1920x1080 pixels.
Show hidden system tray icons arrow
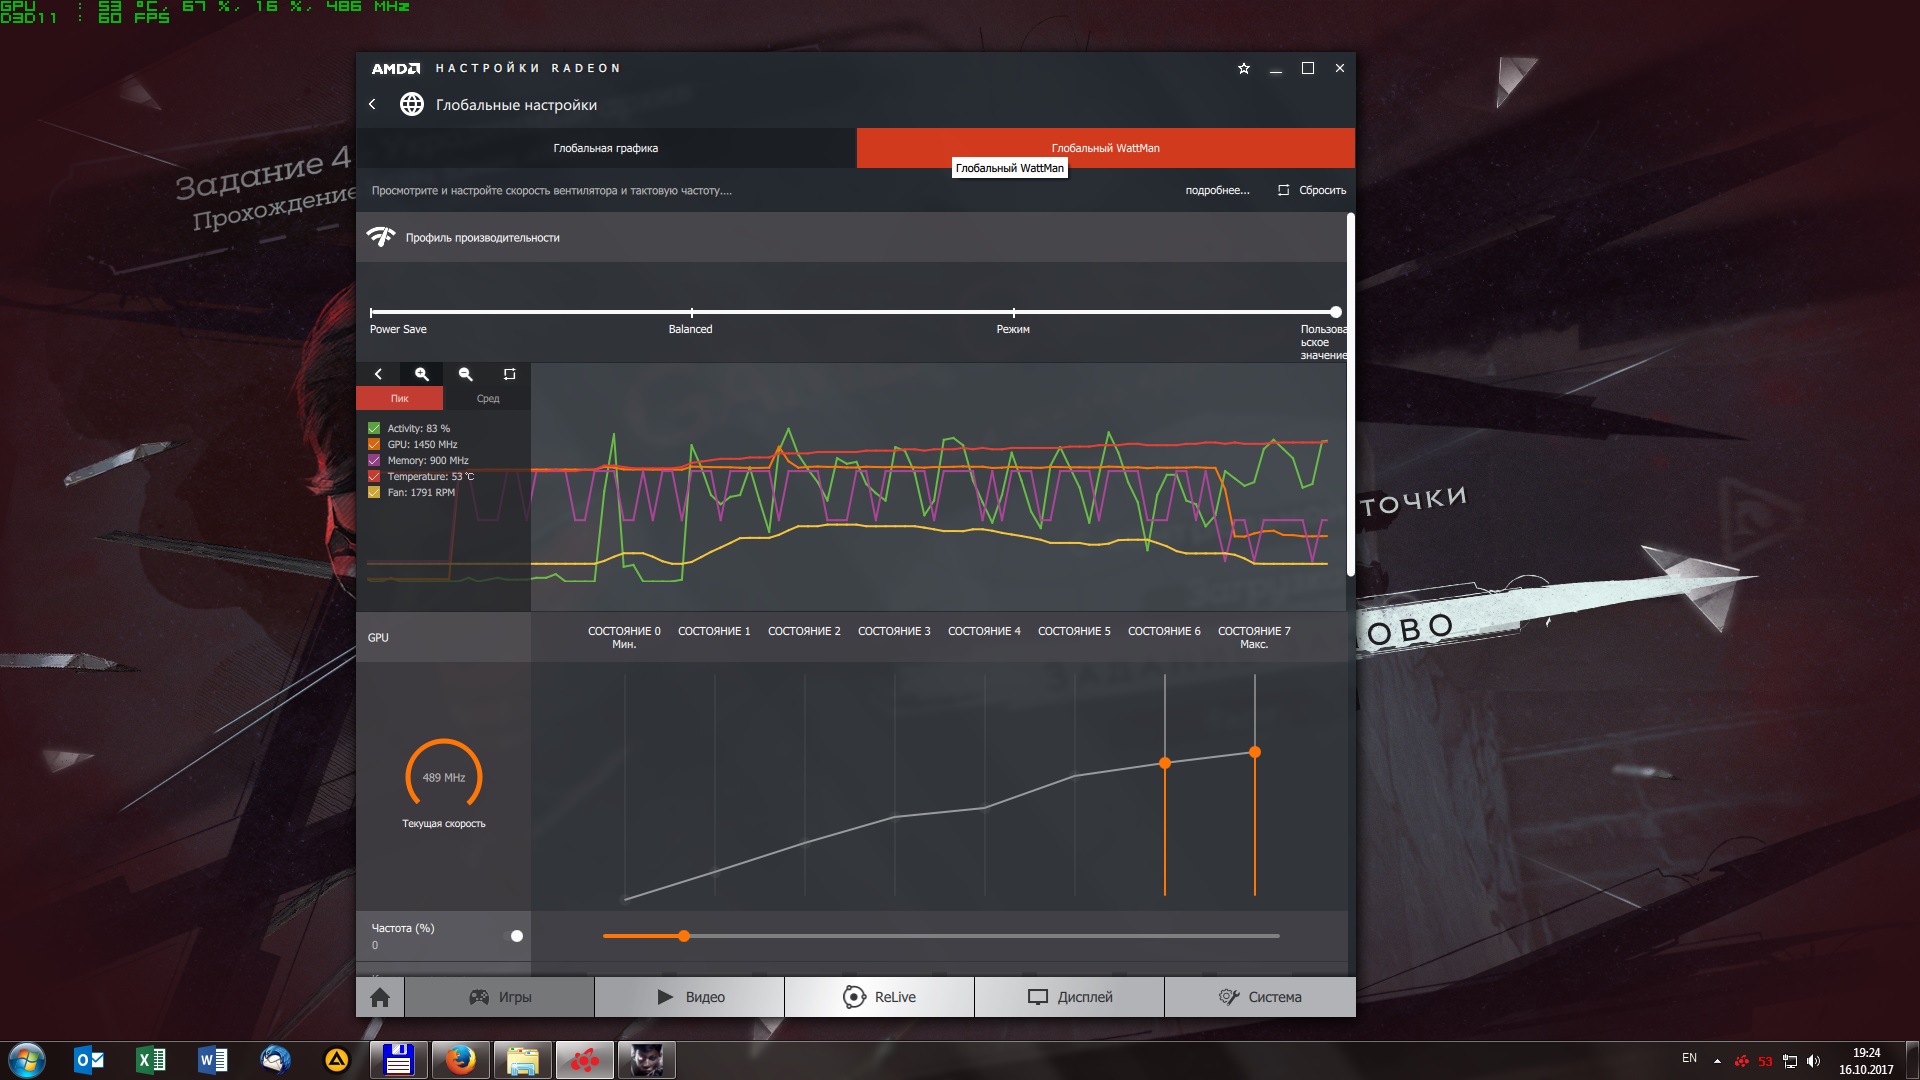[1717, 1060]
